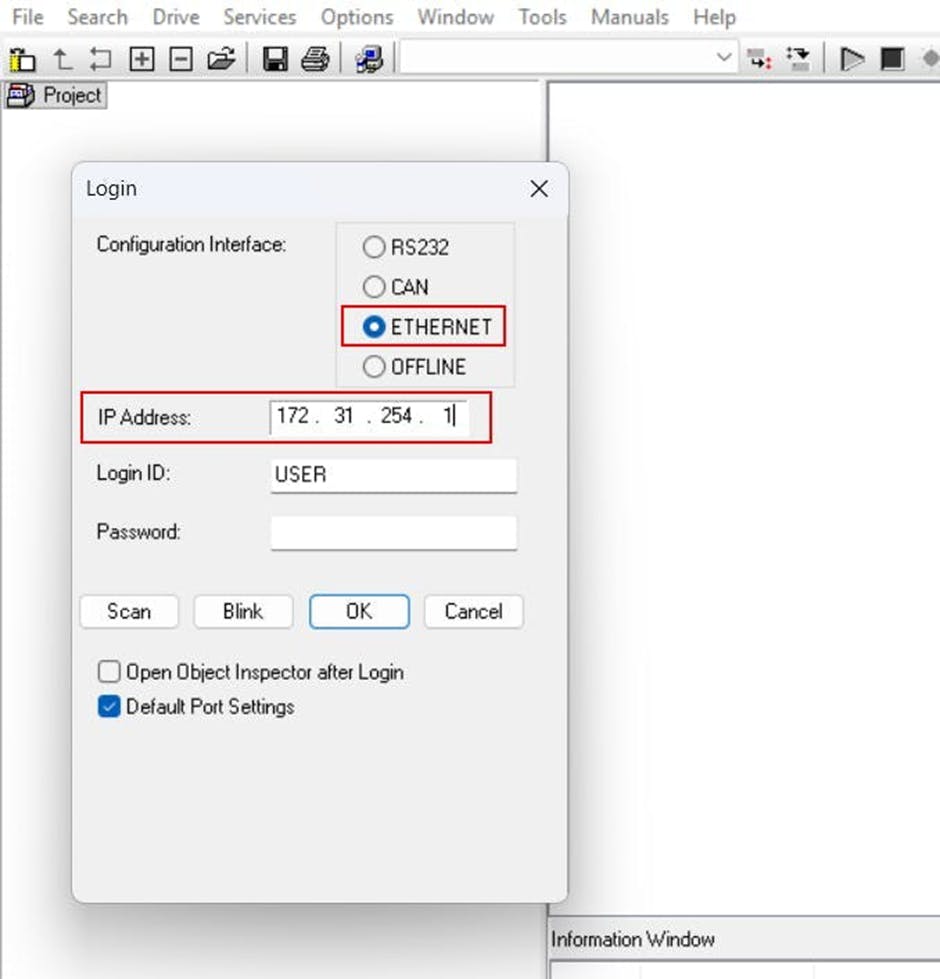Choose OFFLINE configuration interface
Viewport: 940px width, 979px height.
(x=374, y=367)
